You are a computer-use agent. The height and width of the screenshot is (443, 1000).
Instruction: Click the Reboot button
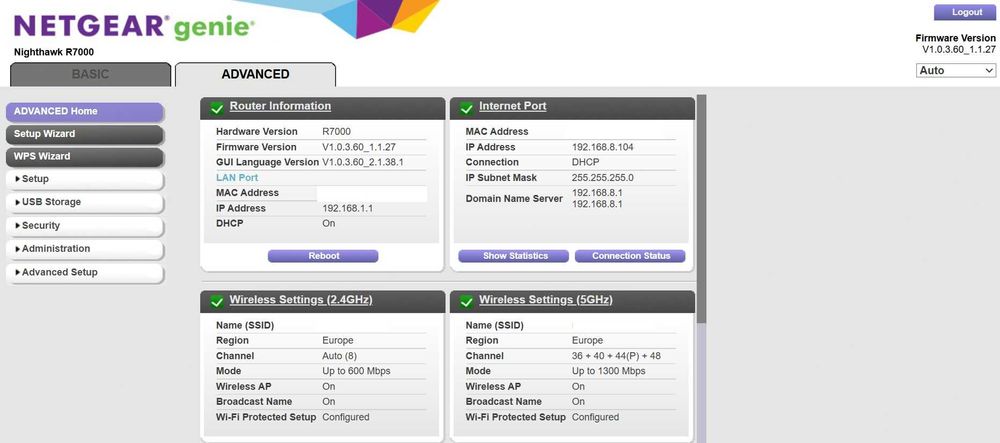pyautogui.click(x=323, y=256)
